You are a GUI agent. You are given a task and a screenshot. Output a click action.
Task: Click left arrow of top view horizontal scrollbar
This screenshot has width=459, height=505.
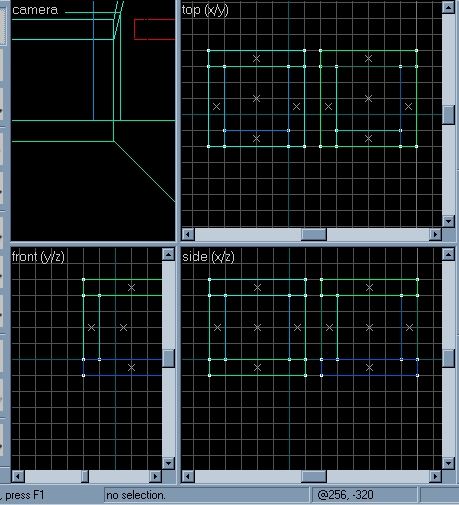188,234
